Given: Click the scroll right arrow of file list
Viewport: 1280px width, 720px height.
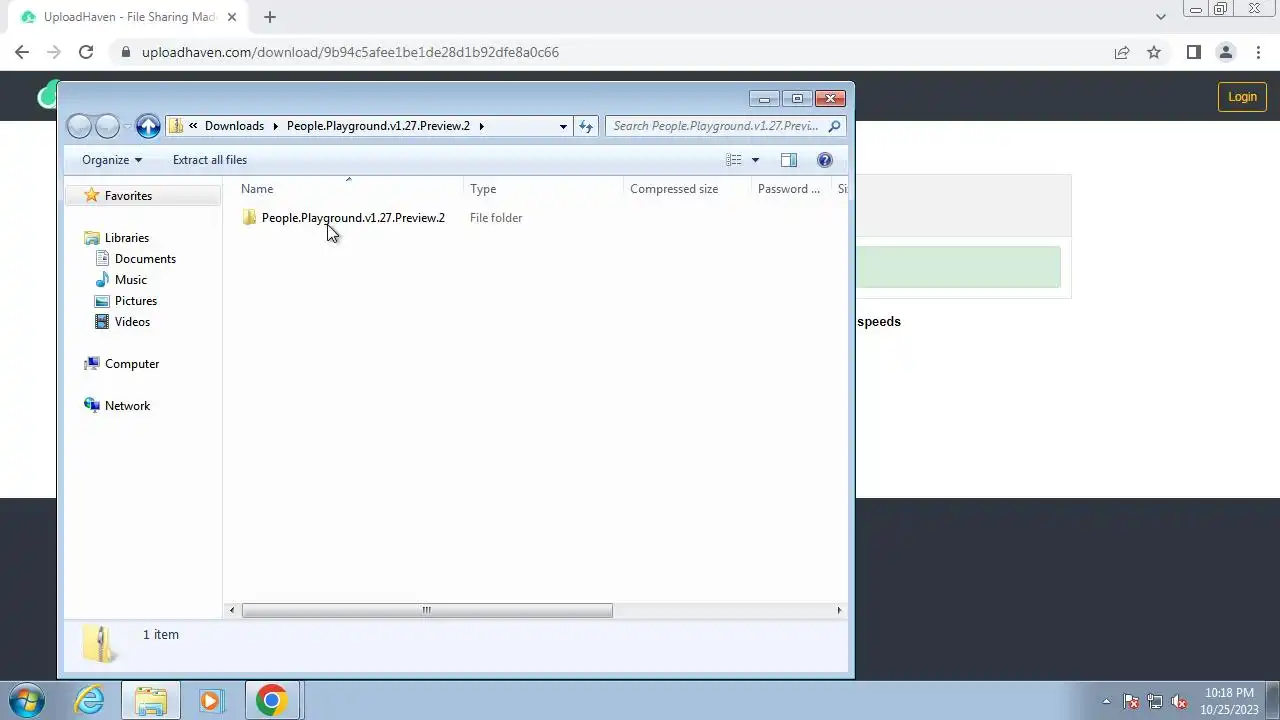Looking at the screenshot, I should coord(839,610).
